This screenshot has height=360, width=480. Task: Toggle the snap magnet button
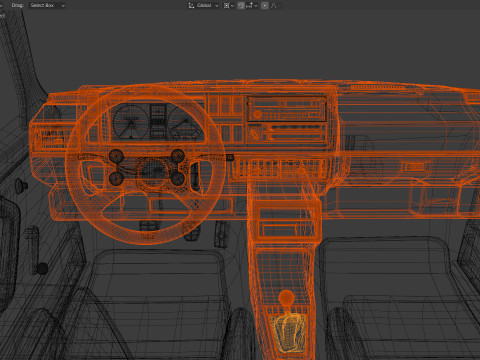pyautogui.click(x=241, y=5)
